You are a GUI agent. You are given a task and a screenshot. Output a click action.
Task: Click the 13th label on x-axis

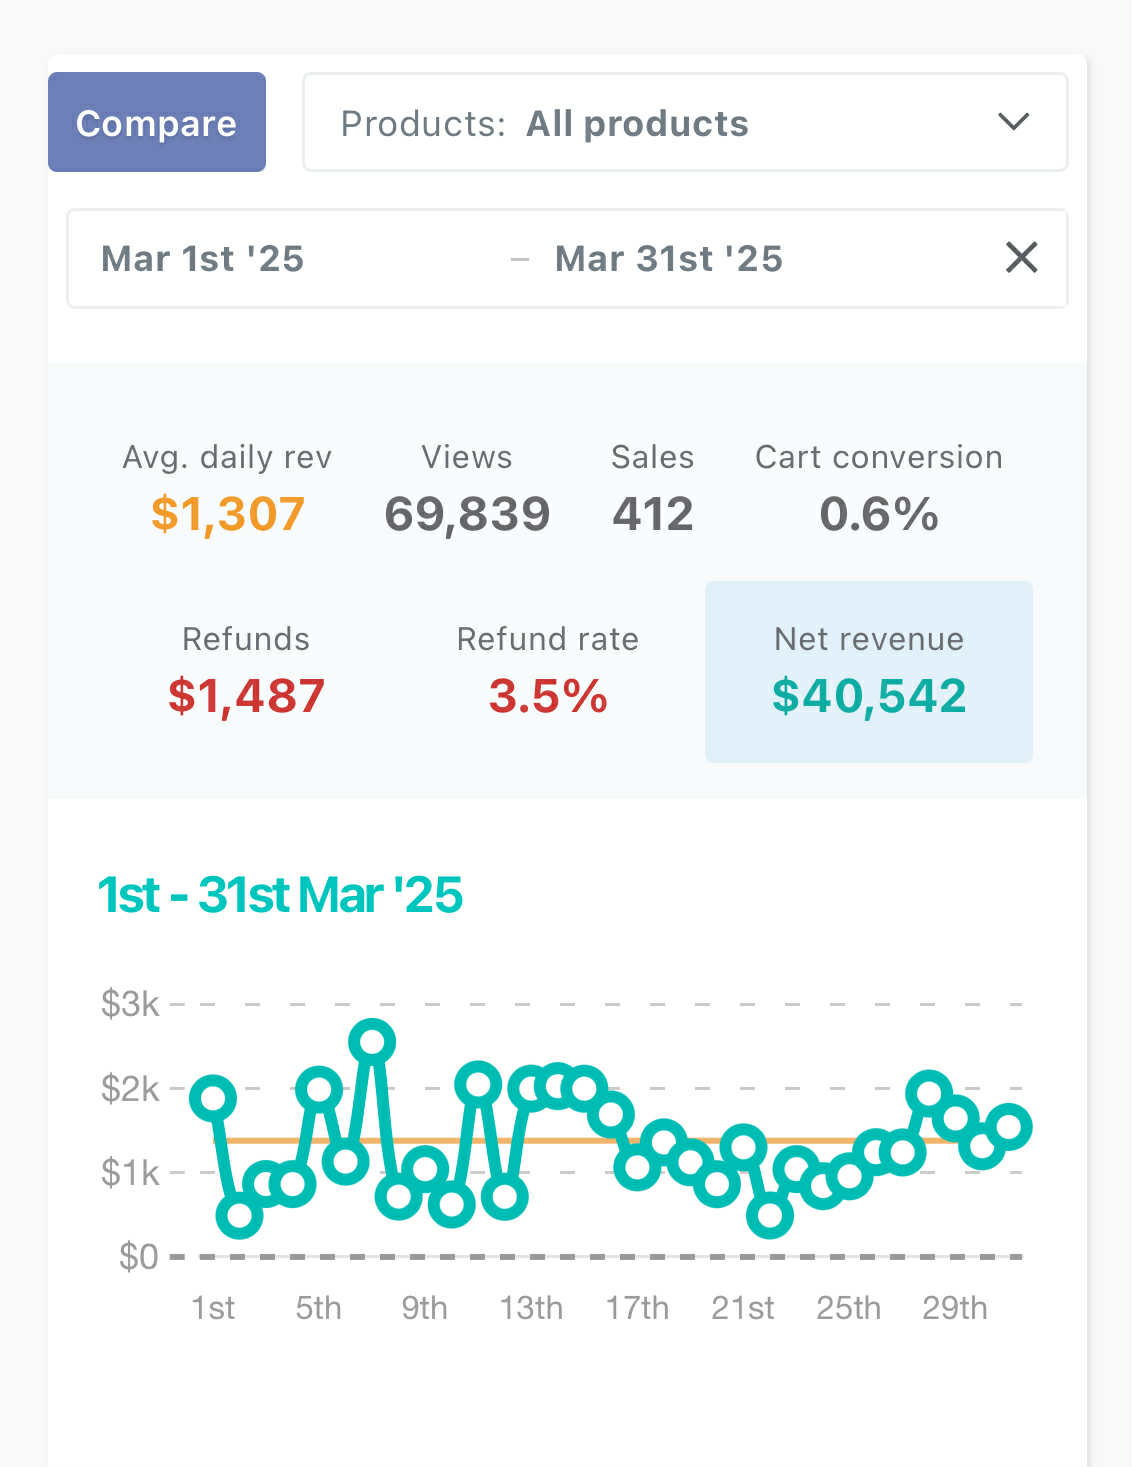click(531, 1308)
